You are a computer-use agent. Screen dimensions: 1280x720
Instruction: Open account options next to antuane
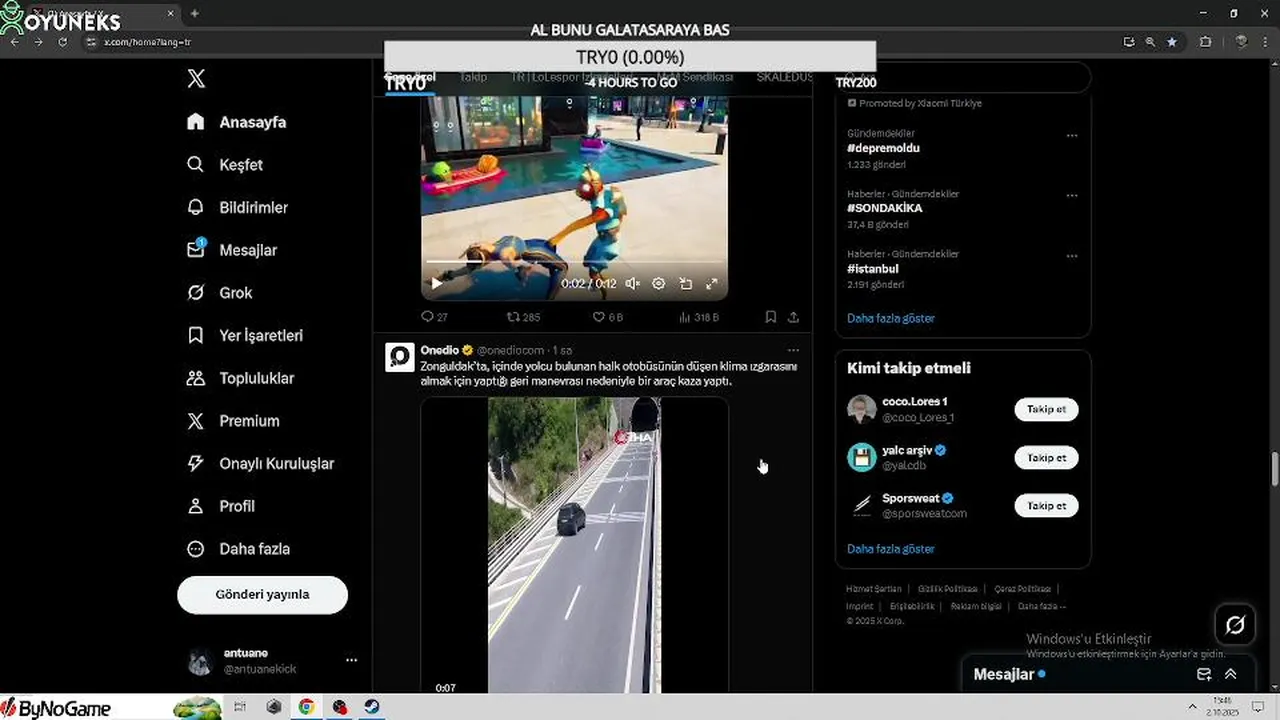pyautogui.click(x=351, y=660)
